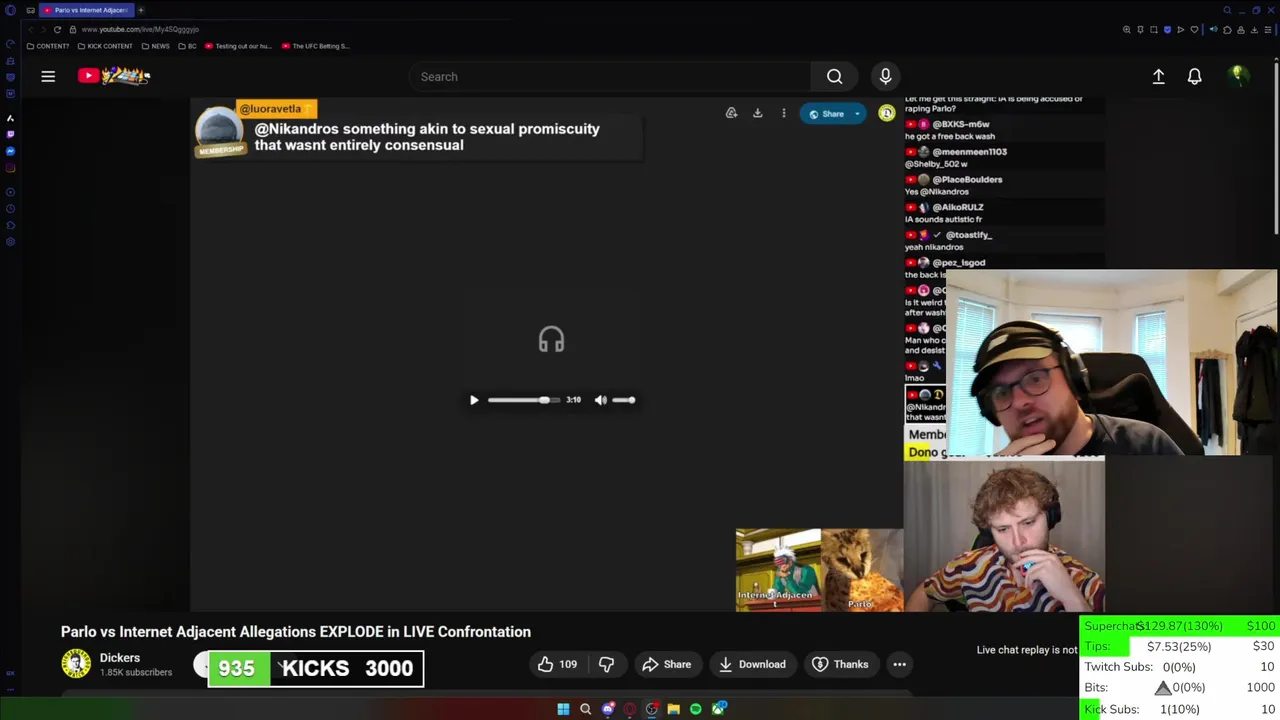Start voice search with the microphone
The height and width of the screenshot is (720, 1280).
pos(885,76)
